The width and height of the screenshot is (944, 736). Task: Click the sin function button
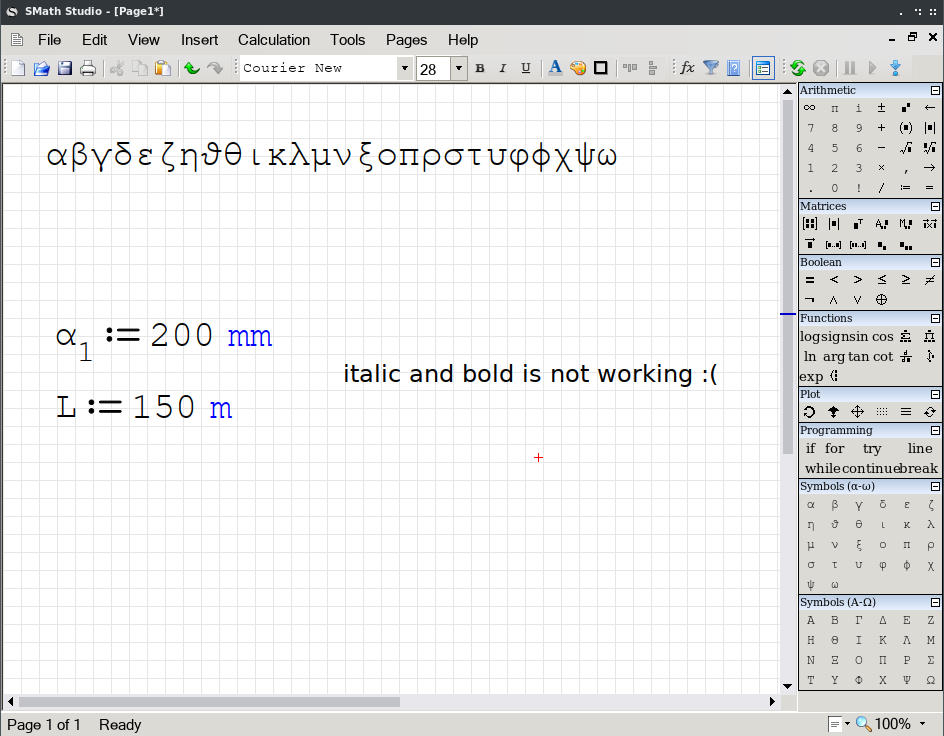click(859, 337)
